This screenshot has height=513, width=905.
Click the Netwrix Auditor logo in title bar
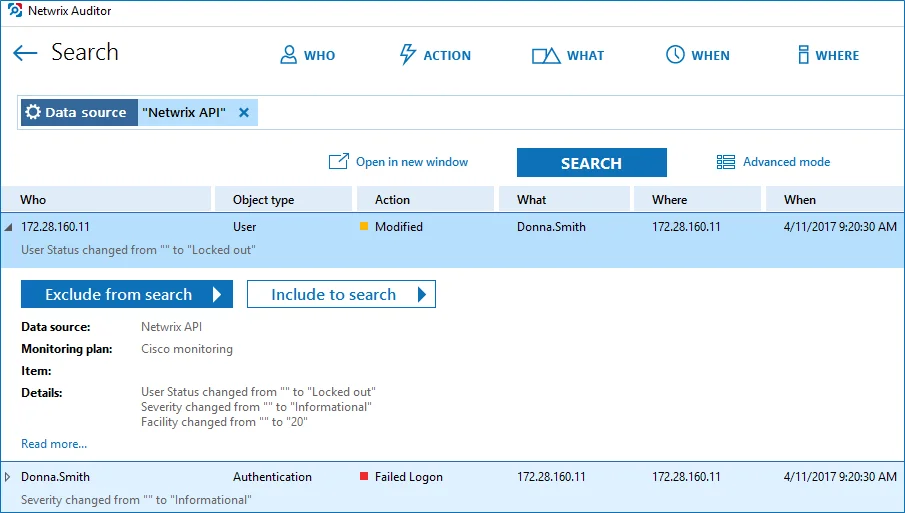15,10
